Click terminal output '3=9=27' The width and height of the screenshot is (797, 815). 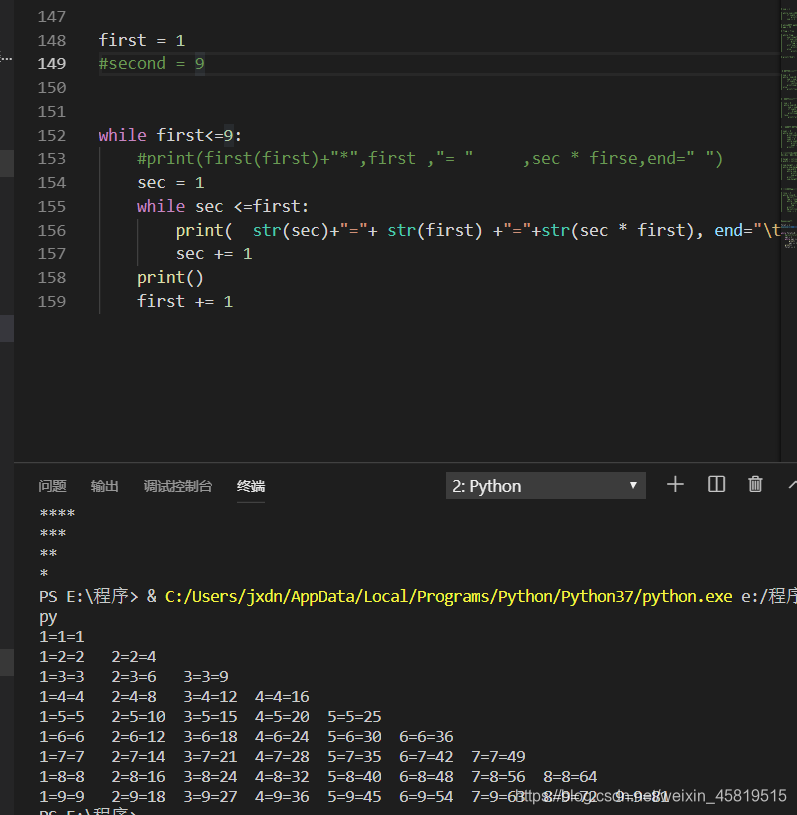tap(210, 797)
